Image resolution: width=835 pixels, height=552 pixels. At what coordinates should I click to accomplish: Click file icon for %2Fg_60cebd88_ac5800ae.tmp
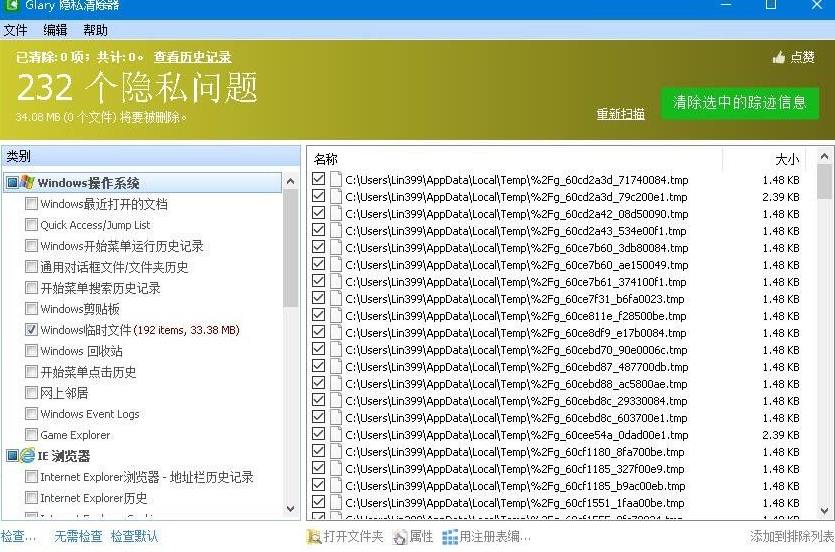pyautogui.click(x=335, y=384)
